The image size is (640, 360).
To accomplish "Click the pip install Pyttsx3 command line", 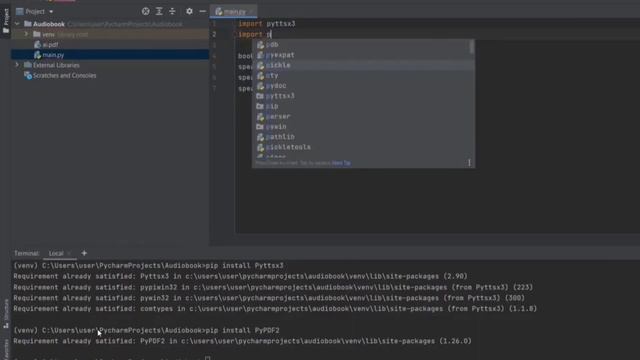I will [x=149, y=266].
